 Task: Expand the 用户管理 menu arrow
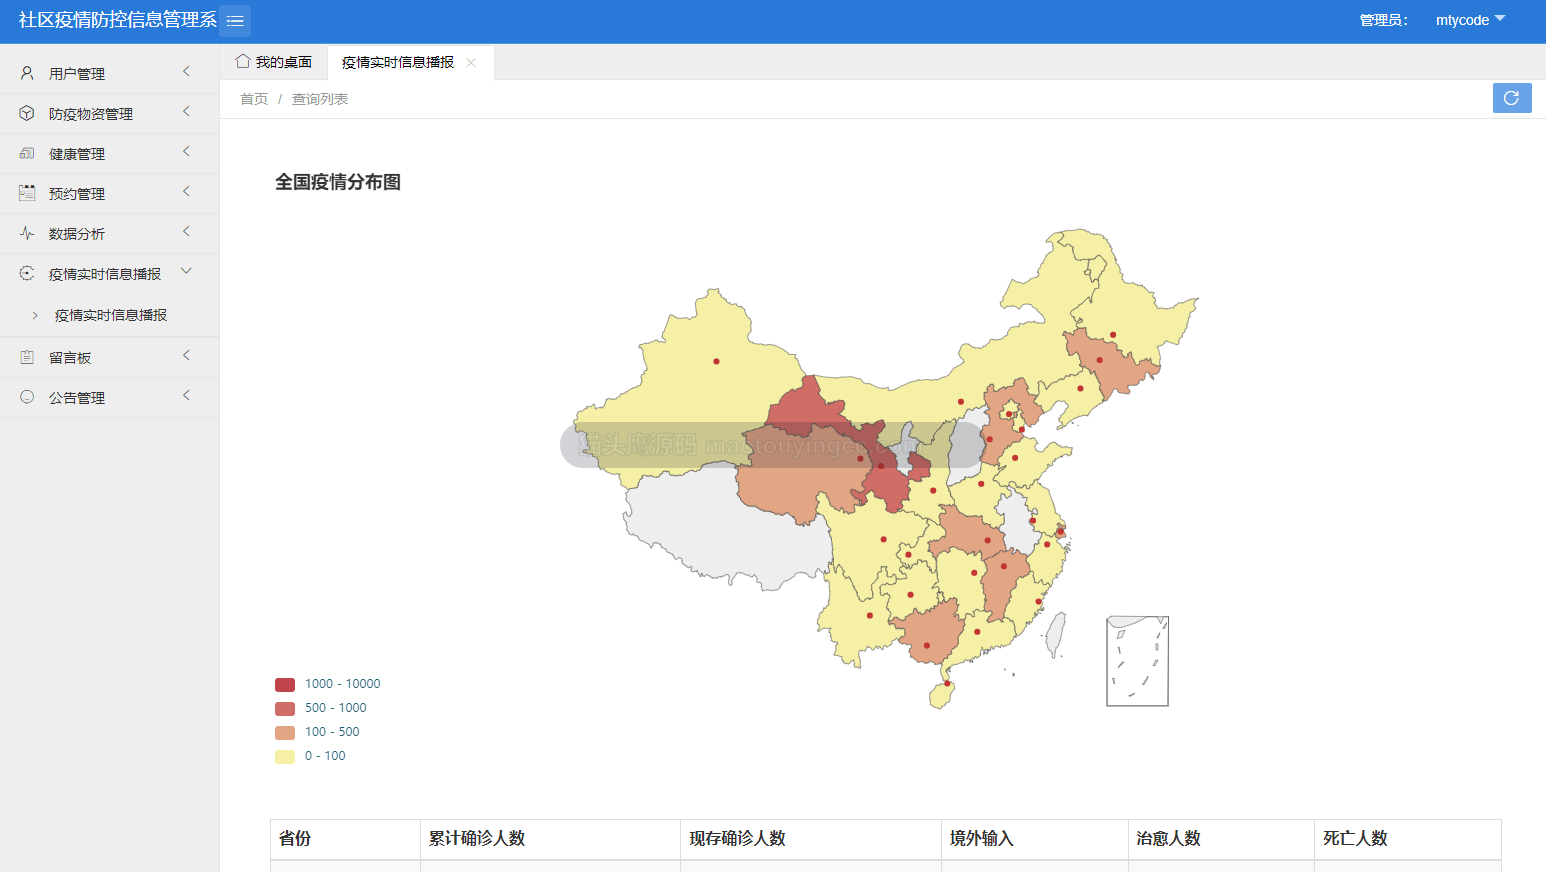(186, 72)
